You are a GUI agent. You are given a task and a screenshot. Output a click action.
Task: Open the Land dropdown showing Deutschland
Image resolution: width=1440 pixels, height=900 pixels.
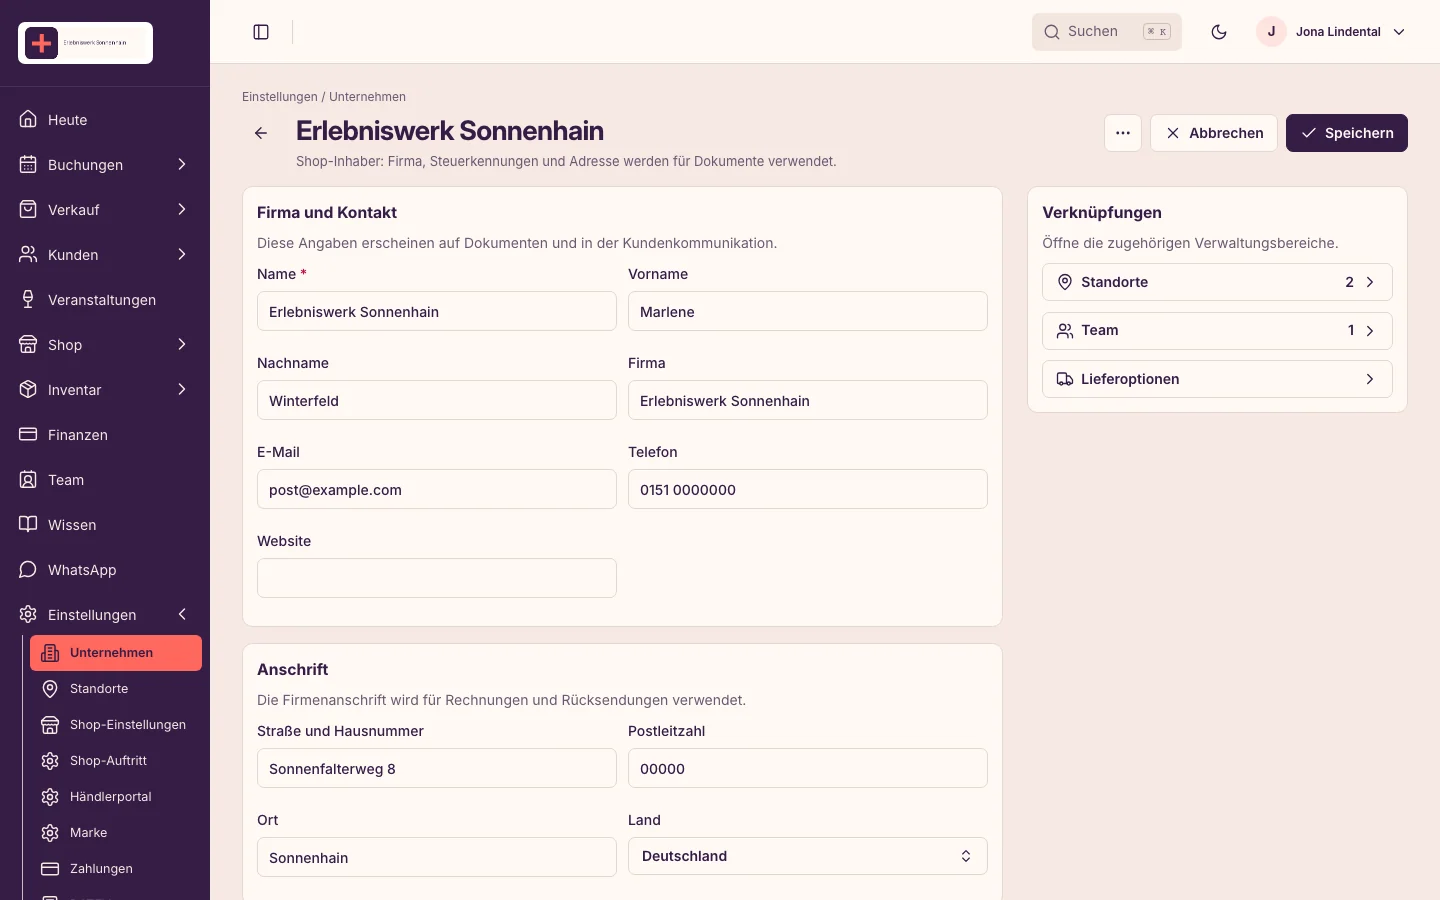click(808, 856)
